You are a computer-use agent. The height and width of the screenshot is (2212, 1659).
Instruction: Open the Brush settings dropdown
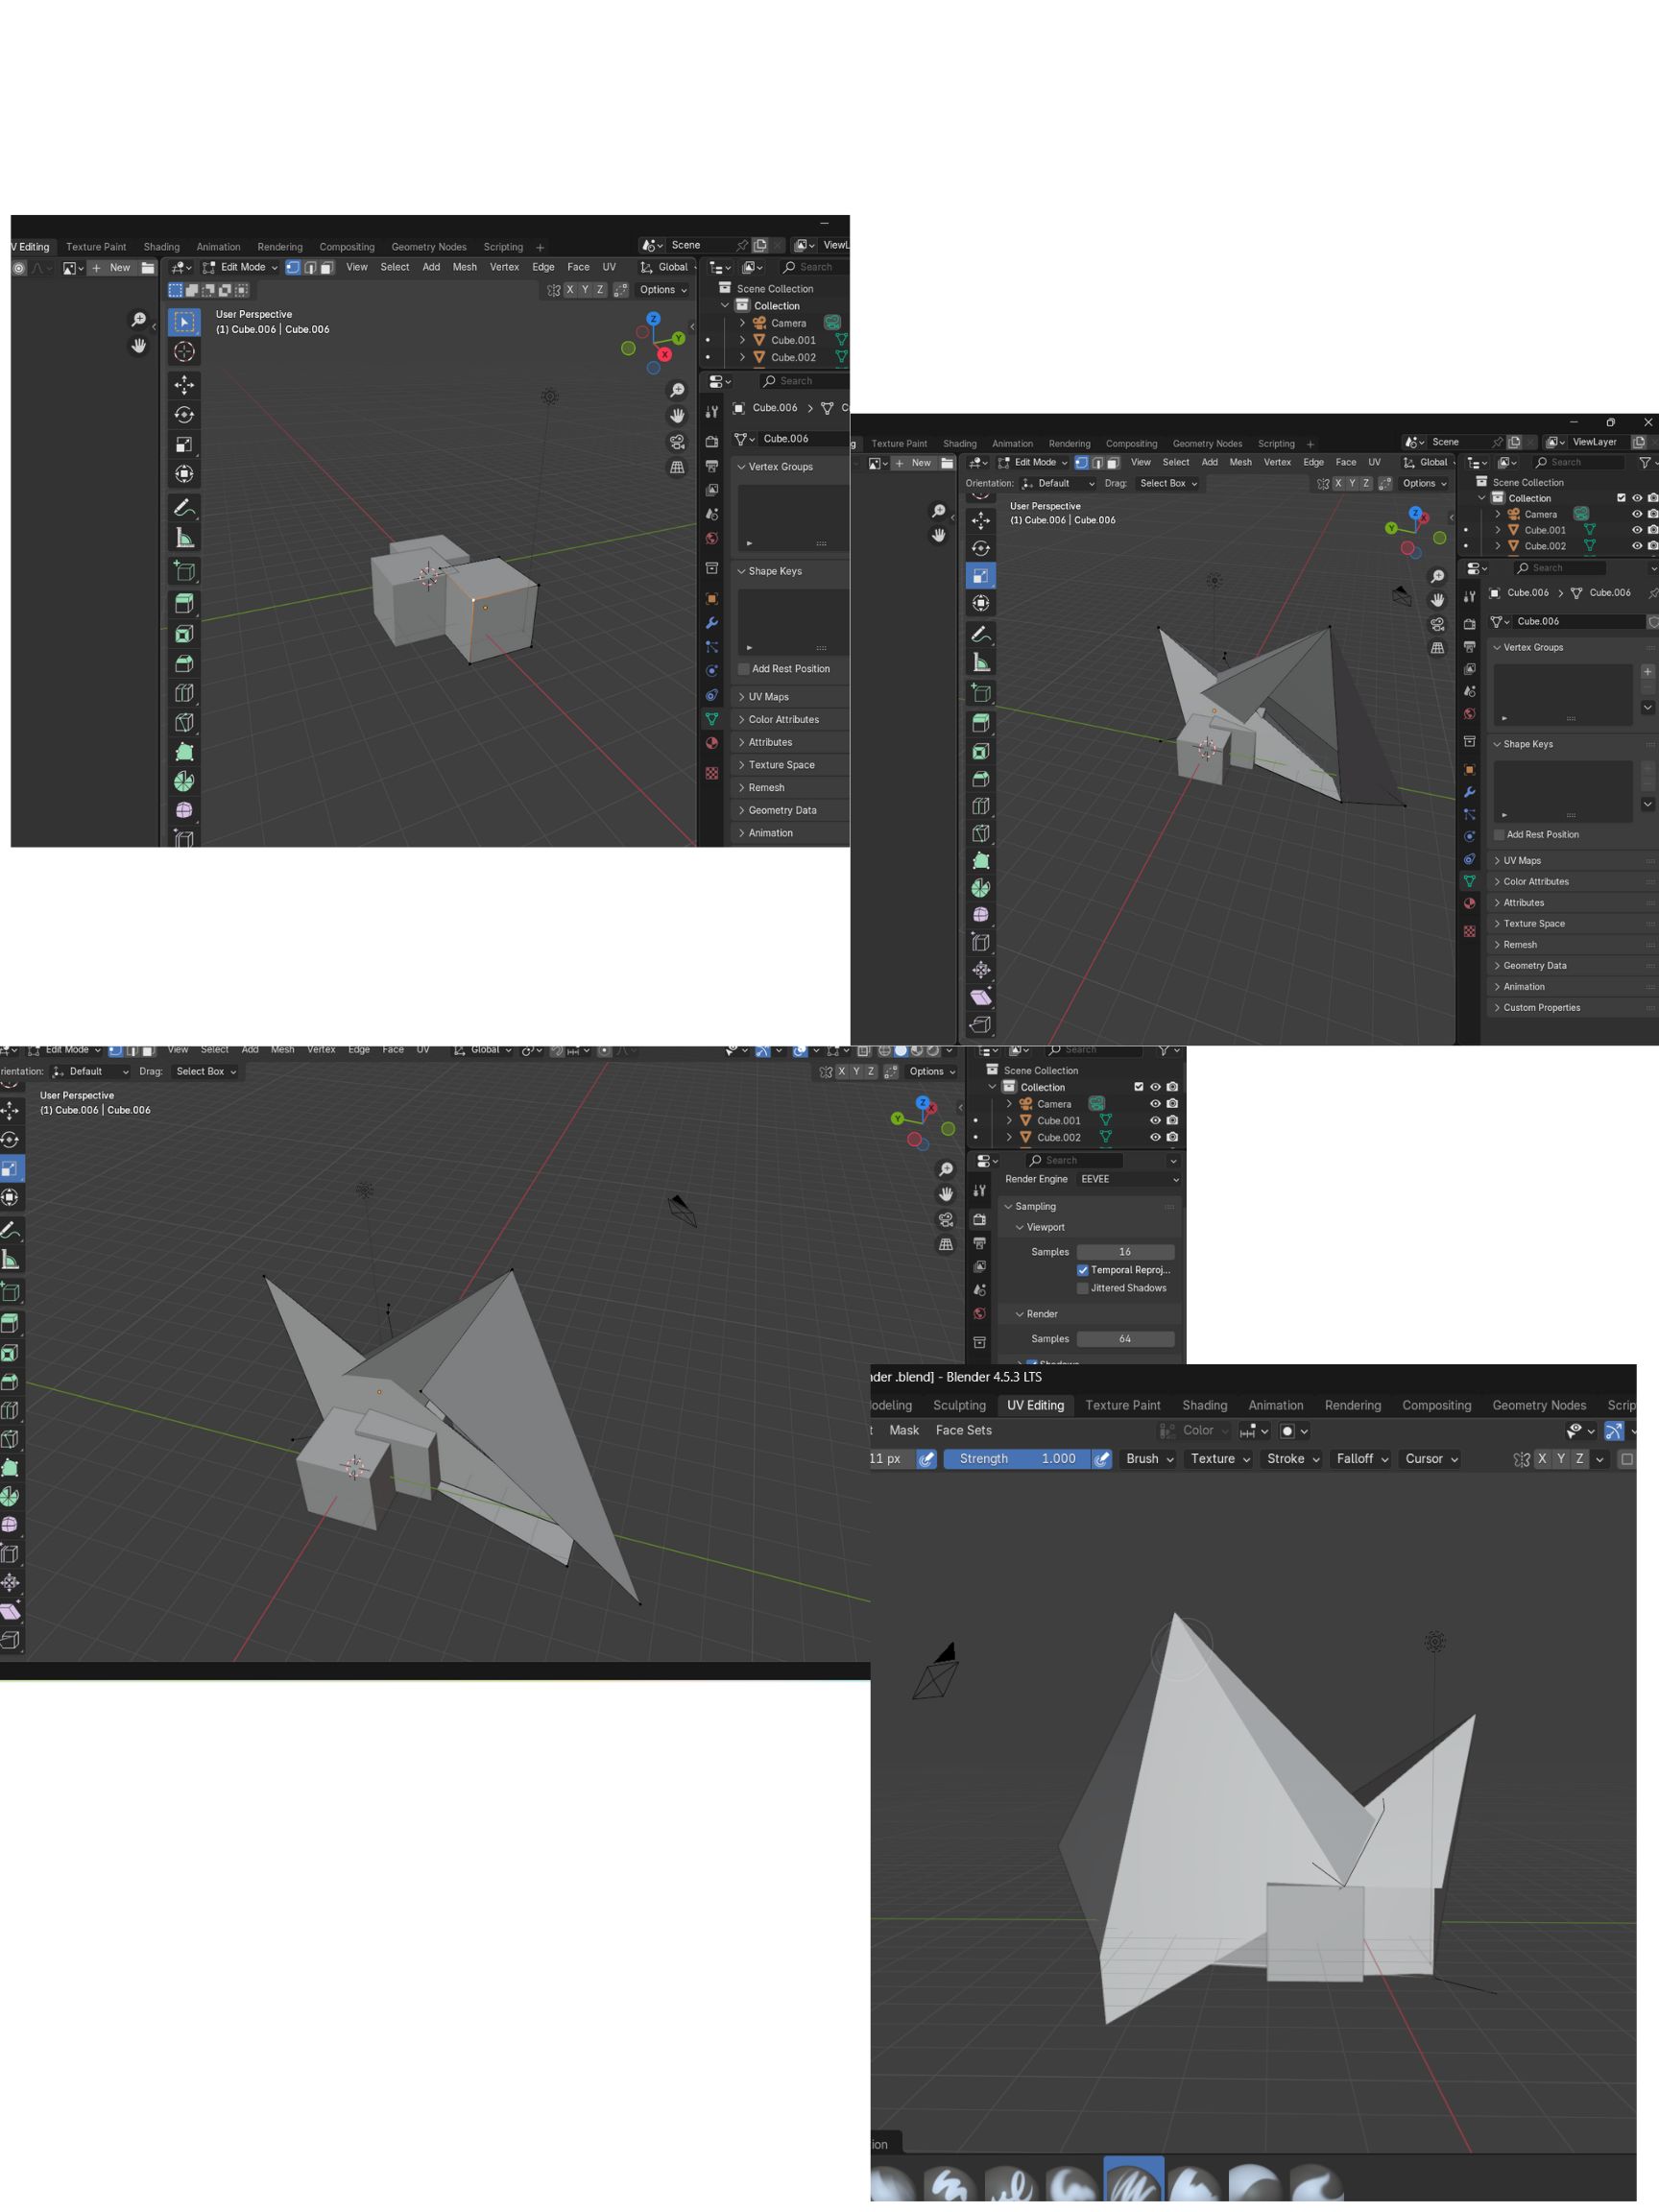pyautogui.click(x=1149, y=1459)
